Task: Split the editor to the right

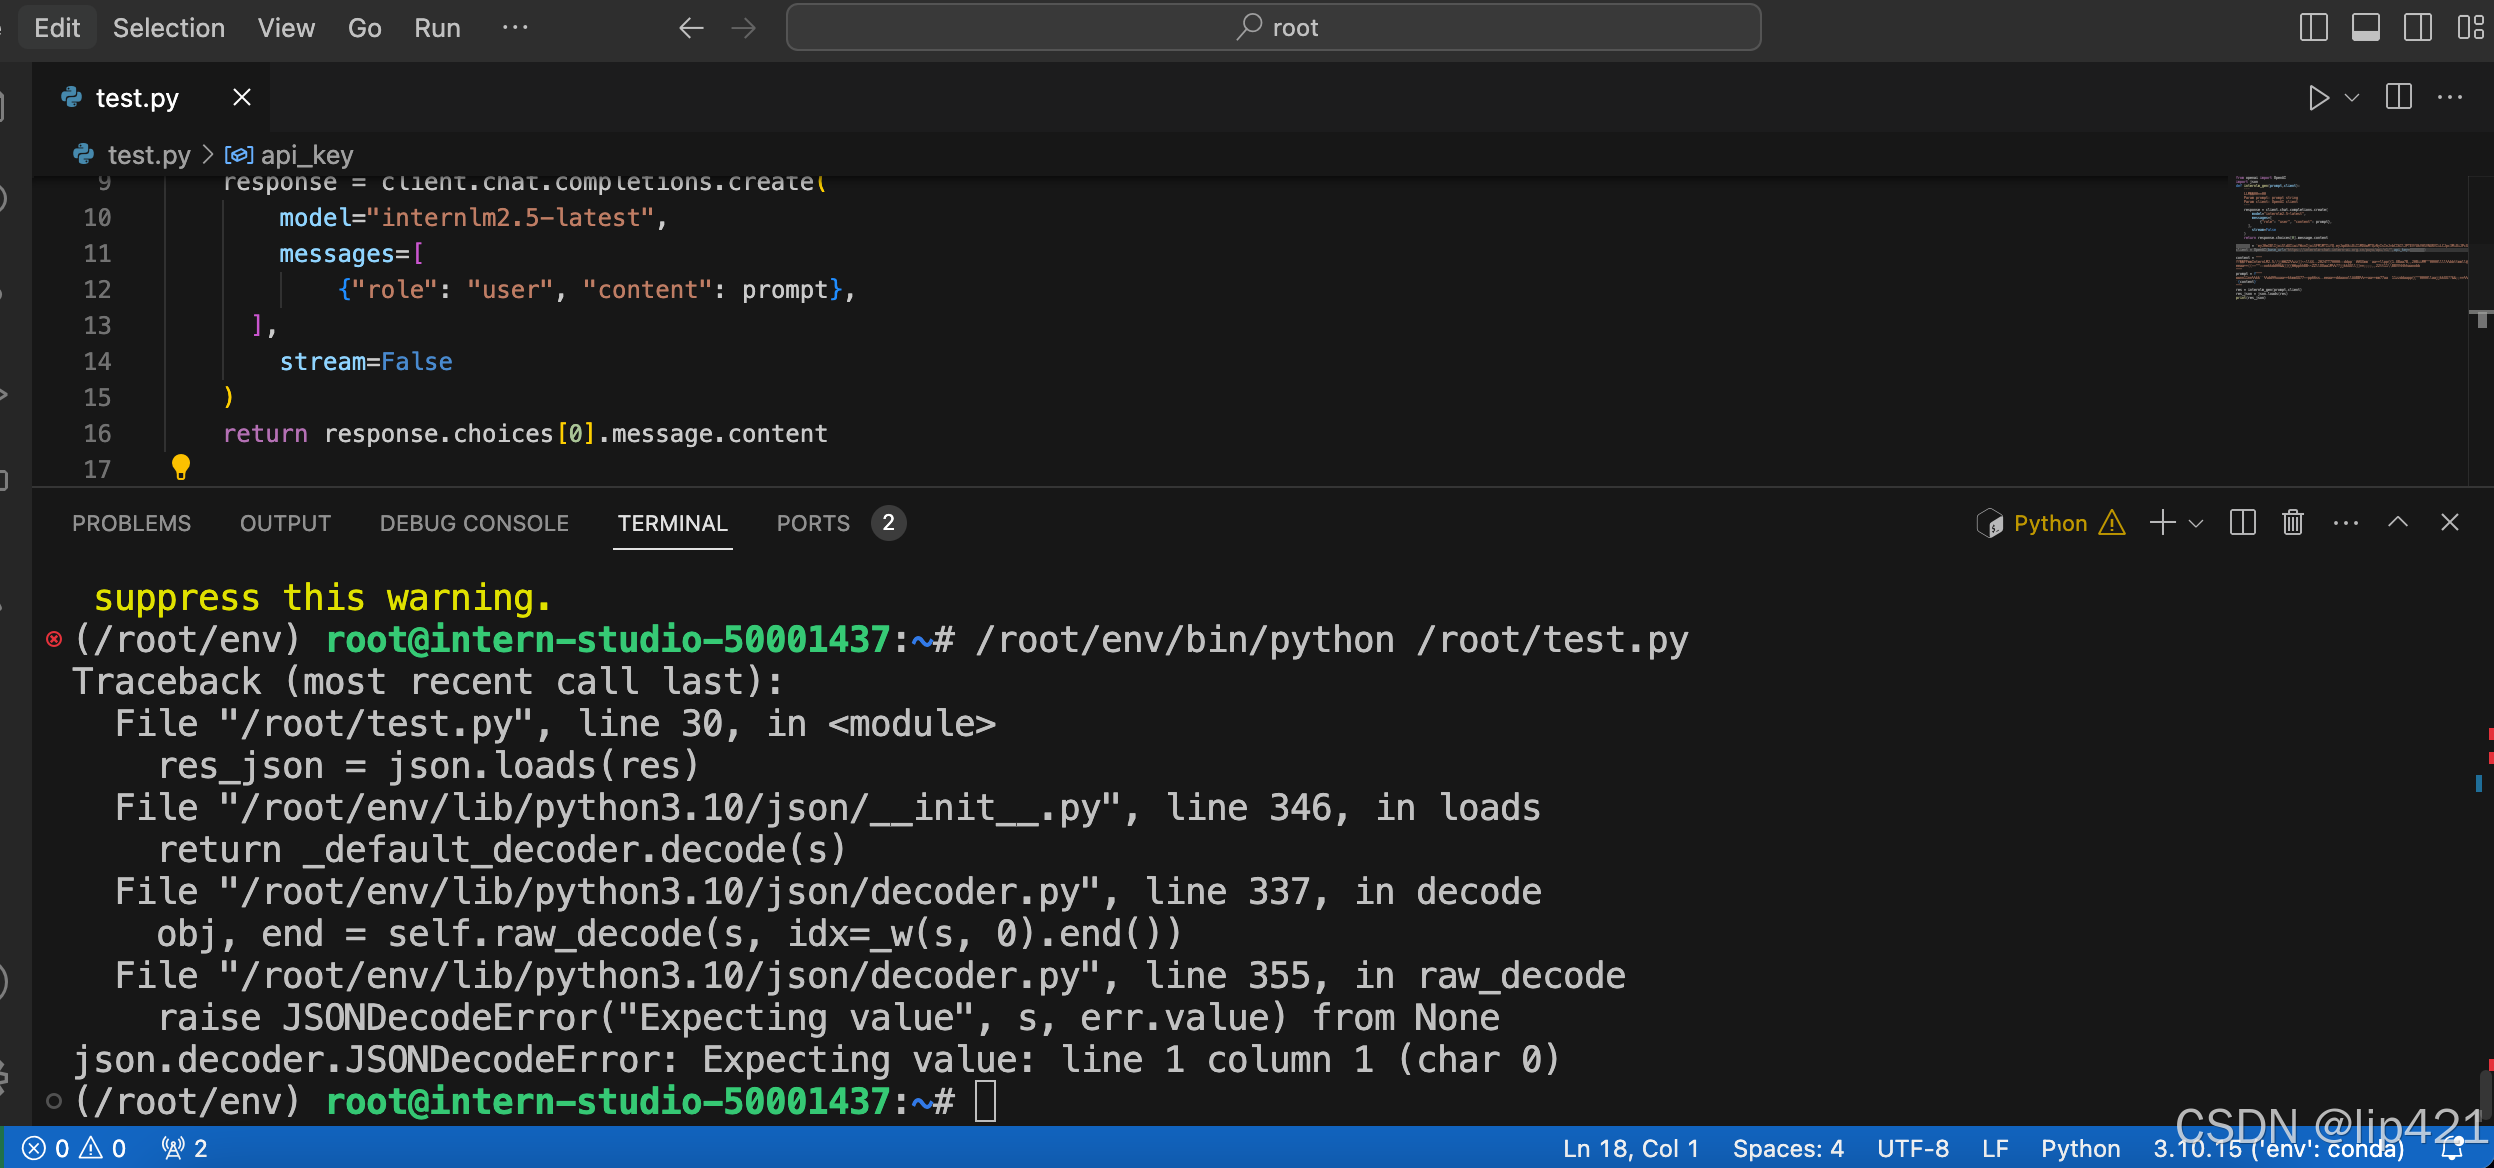Action: pos(2398,97)
